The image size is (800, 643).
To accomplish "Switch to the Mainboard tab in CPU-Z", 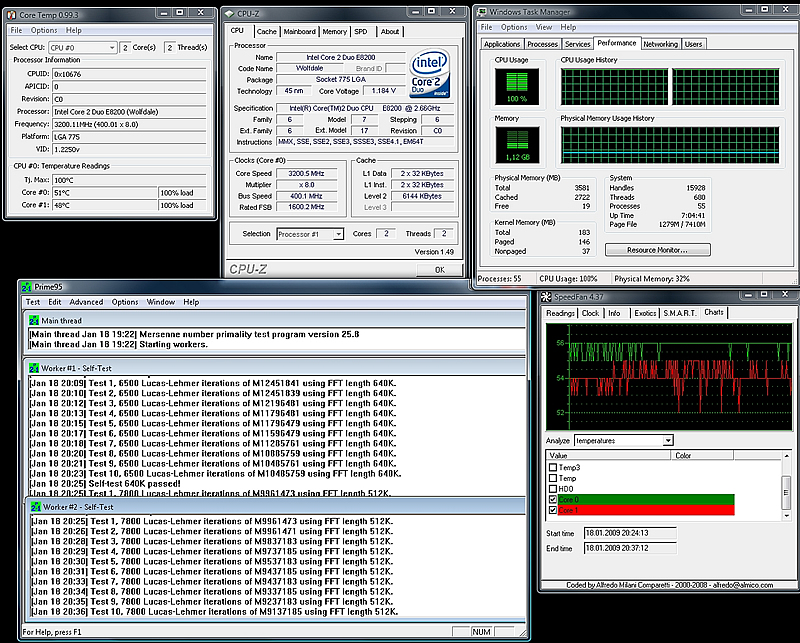I will click(299, 32).
